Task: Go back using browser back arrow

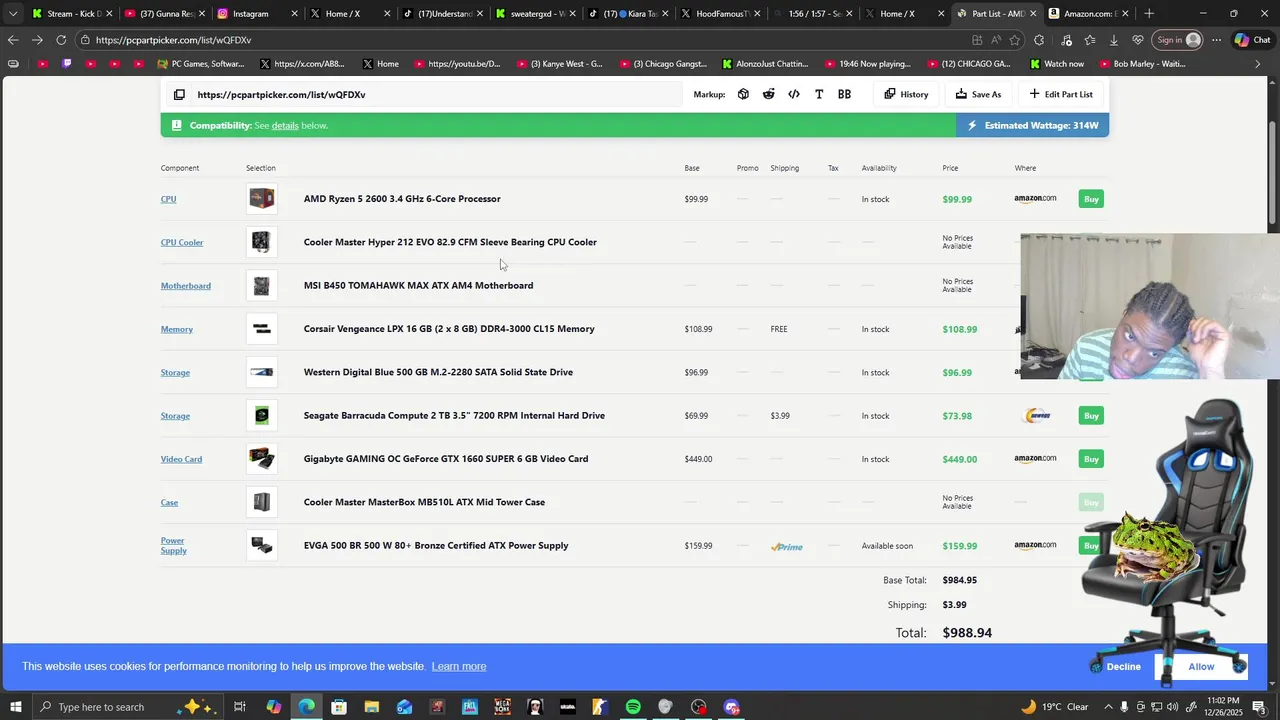Action: click(13, 40)
